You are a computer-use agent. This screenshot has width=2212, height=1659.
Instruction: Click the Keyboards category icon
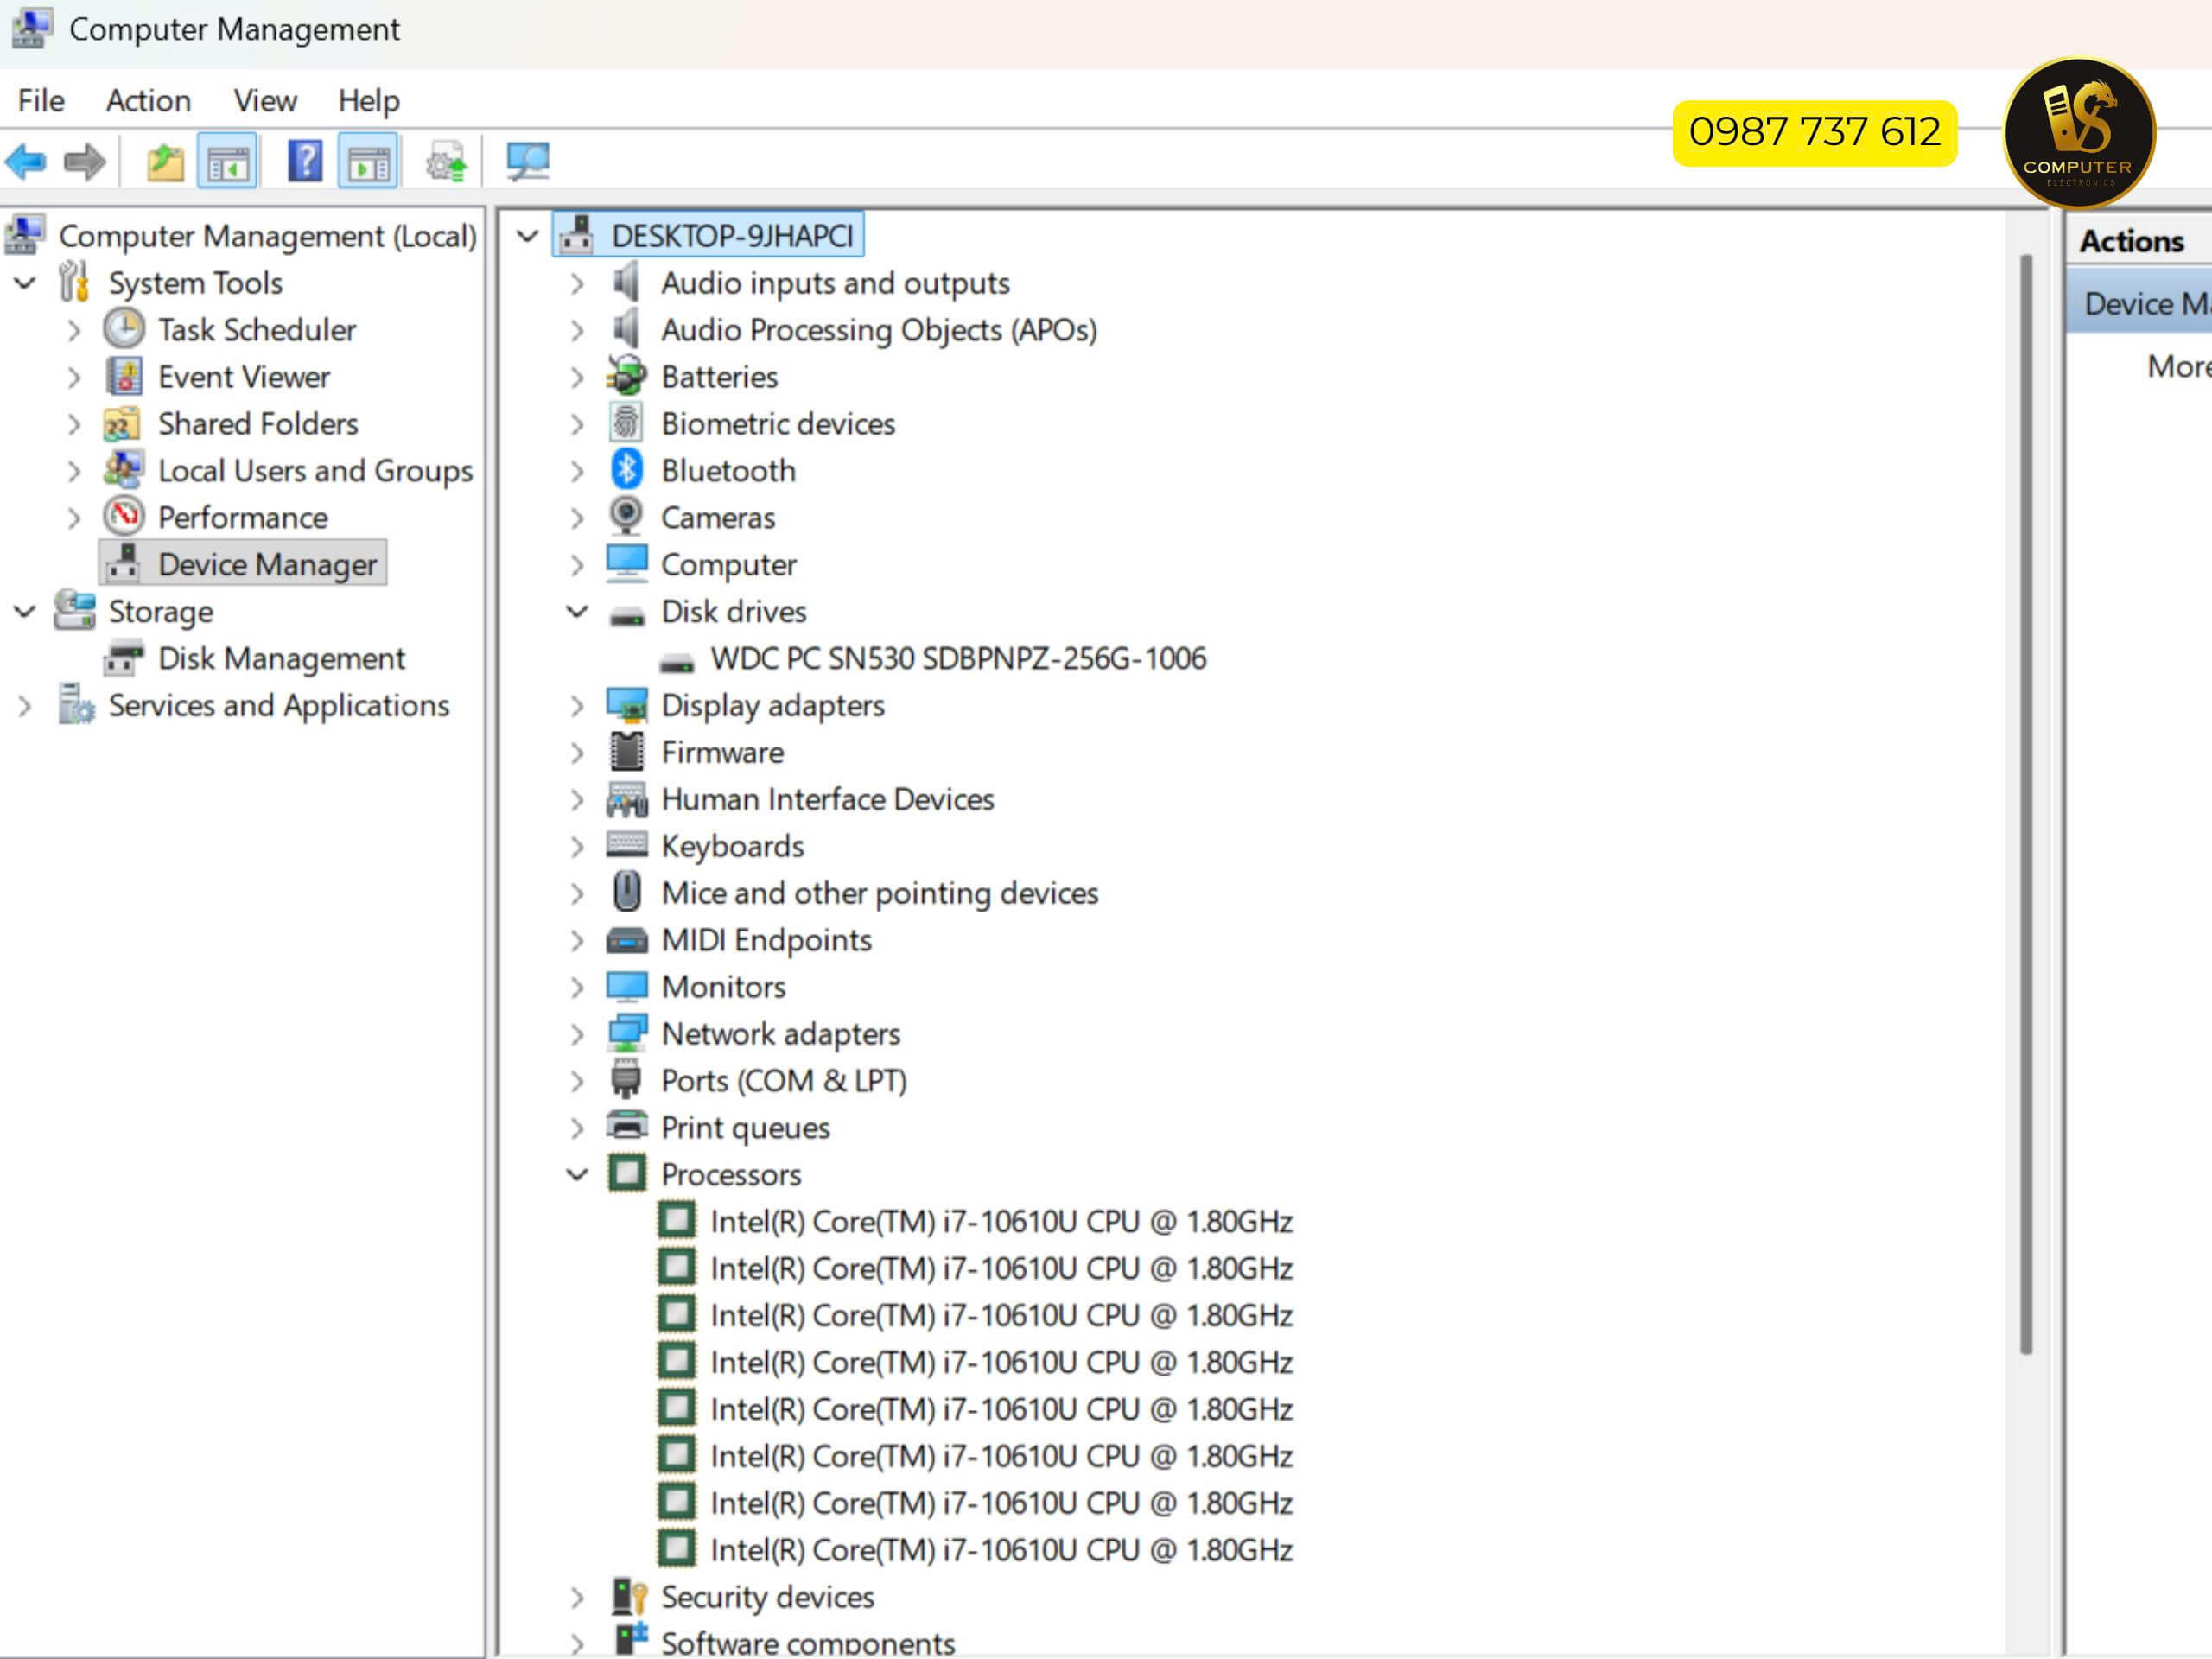point(627,845)
